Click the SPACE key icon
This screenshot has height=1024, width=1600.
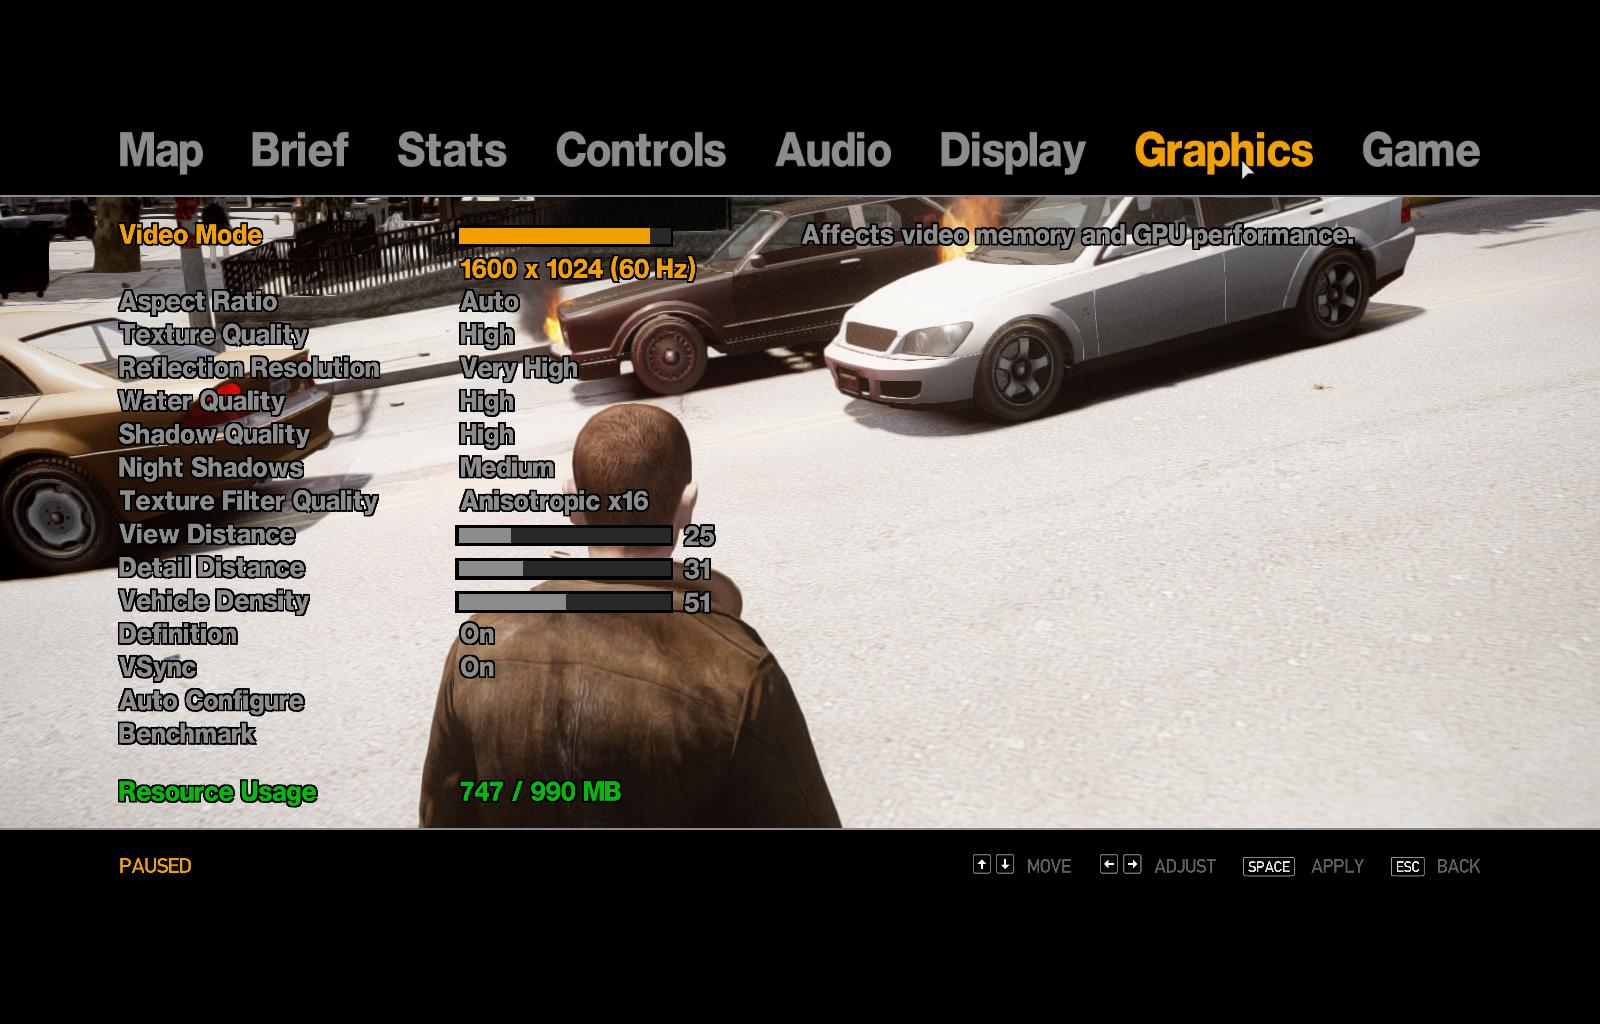click(1269, 866)
